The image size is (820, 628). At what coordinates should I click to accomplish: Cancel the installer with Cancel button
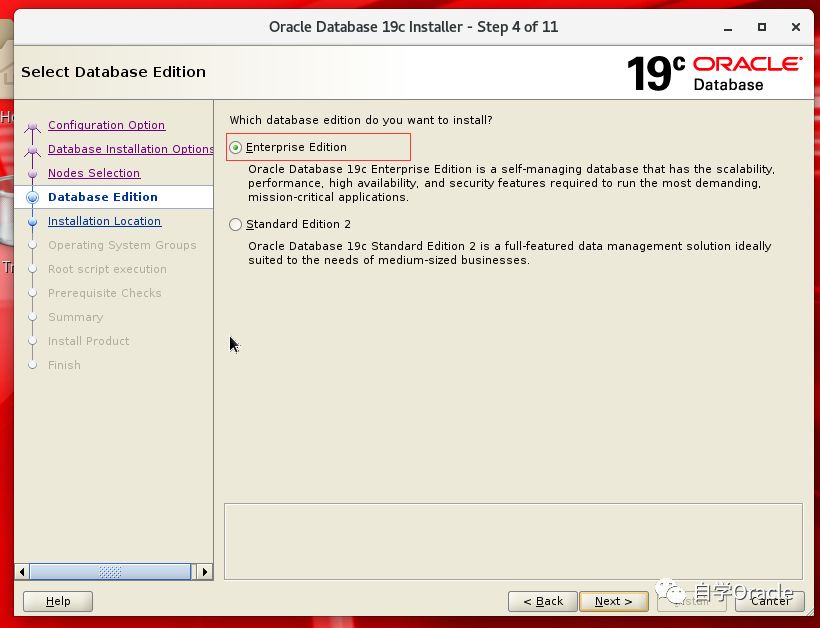click(x=770, y=601)
